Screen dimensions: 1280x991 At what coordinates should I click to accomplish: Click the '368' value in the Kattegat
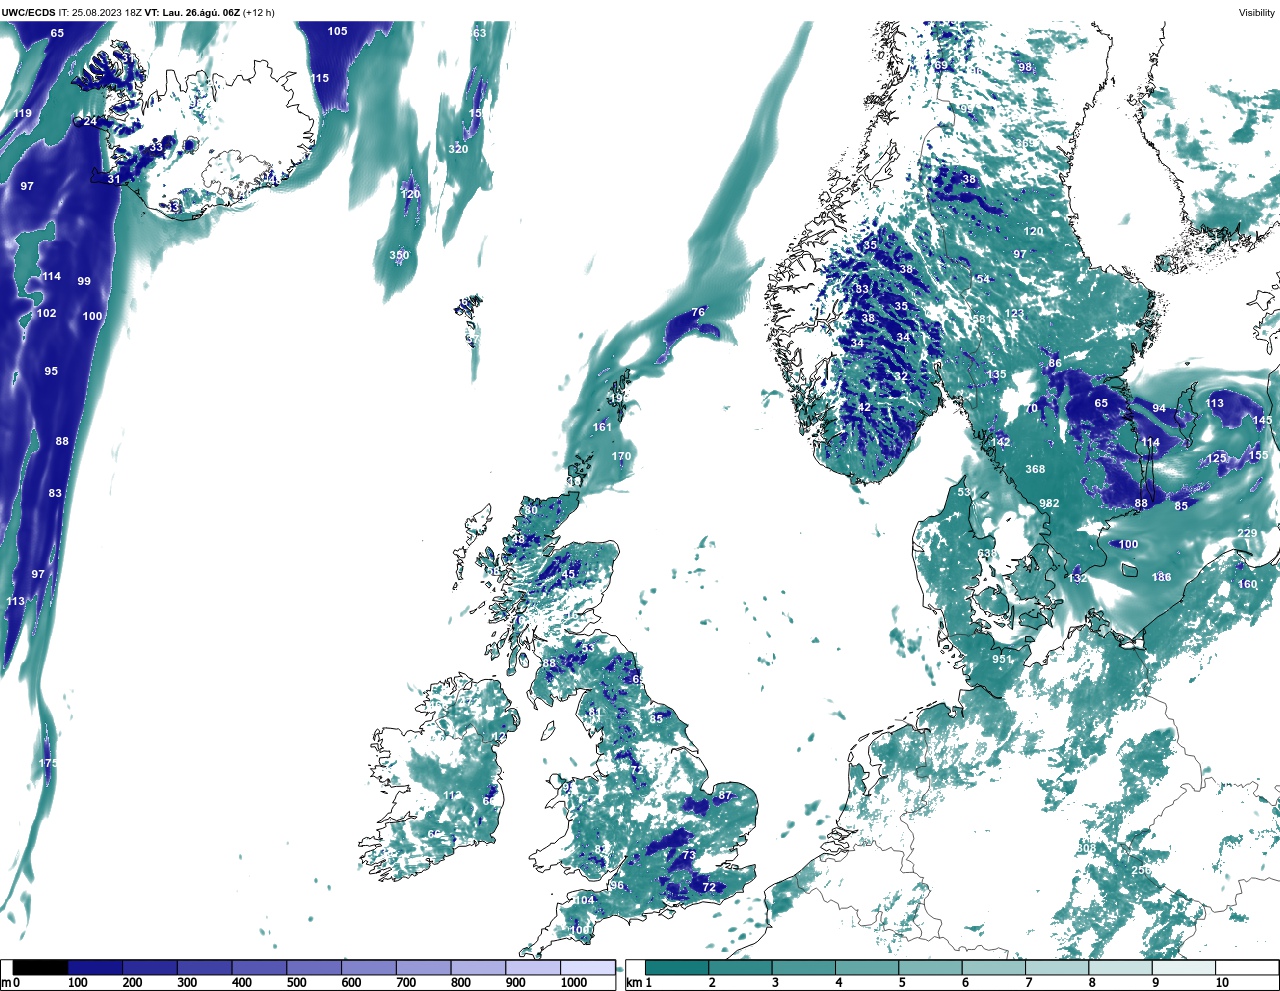1035,469
